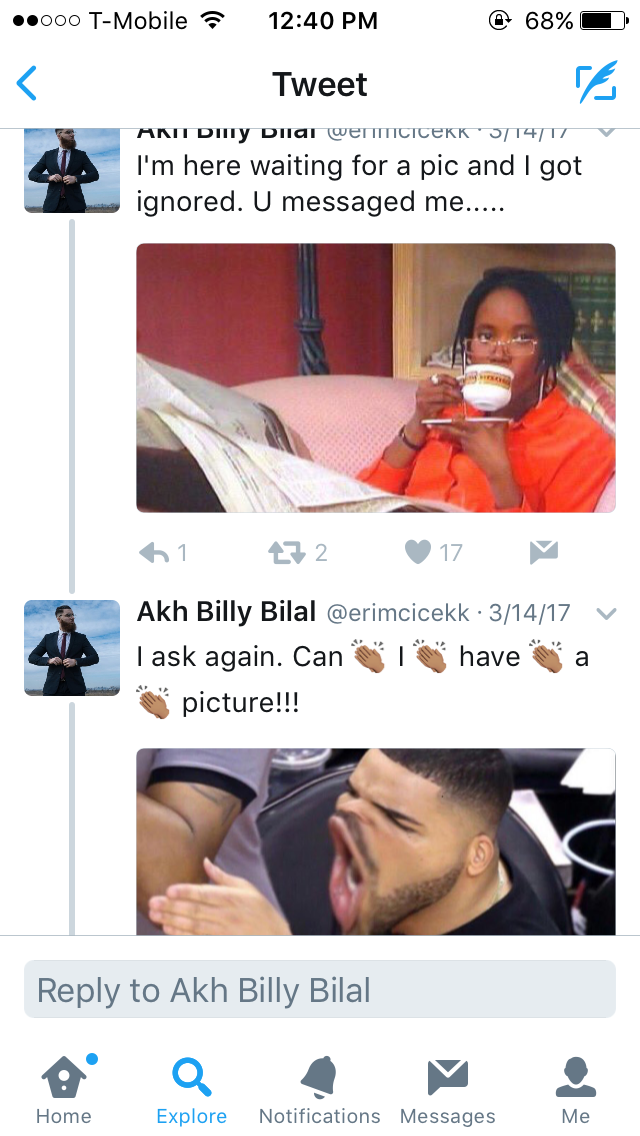The image size is (640, 1136).
Task: Share the tea tweet via direct message icon
Action: [544, 553]
